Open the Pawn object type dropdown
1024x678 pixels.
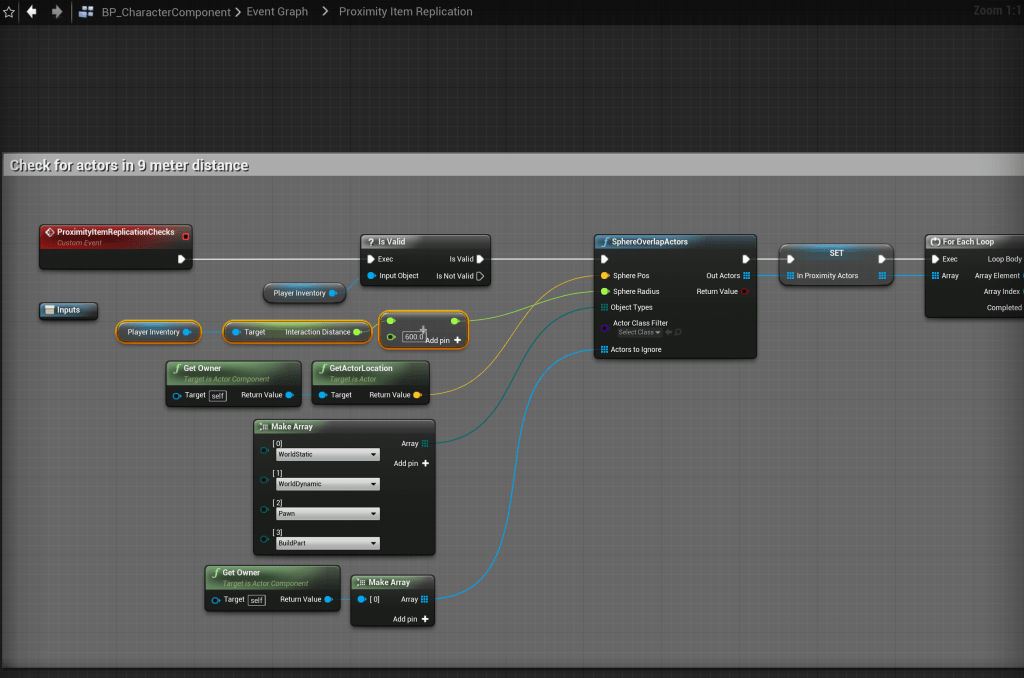click(326, 513)
